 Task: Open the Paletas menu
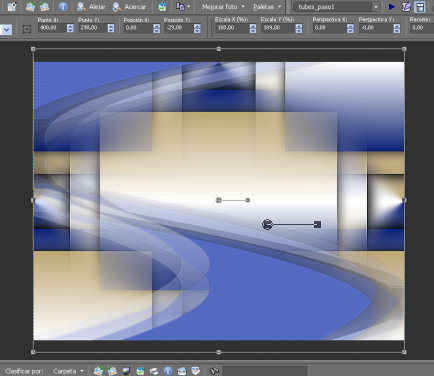pos(267,7)
